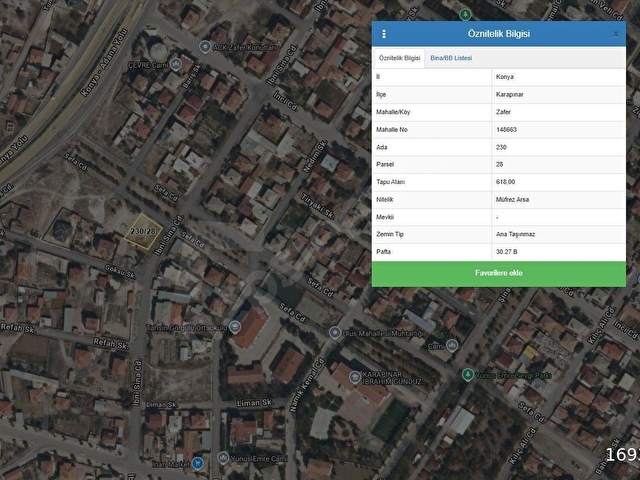Click the Tapu Alanı value 618,00
640x480 pixels.
click(506, 182)
